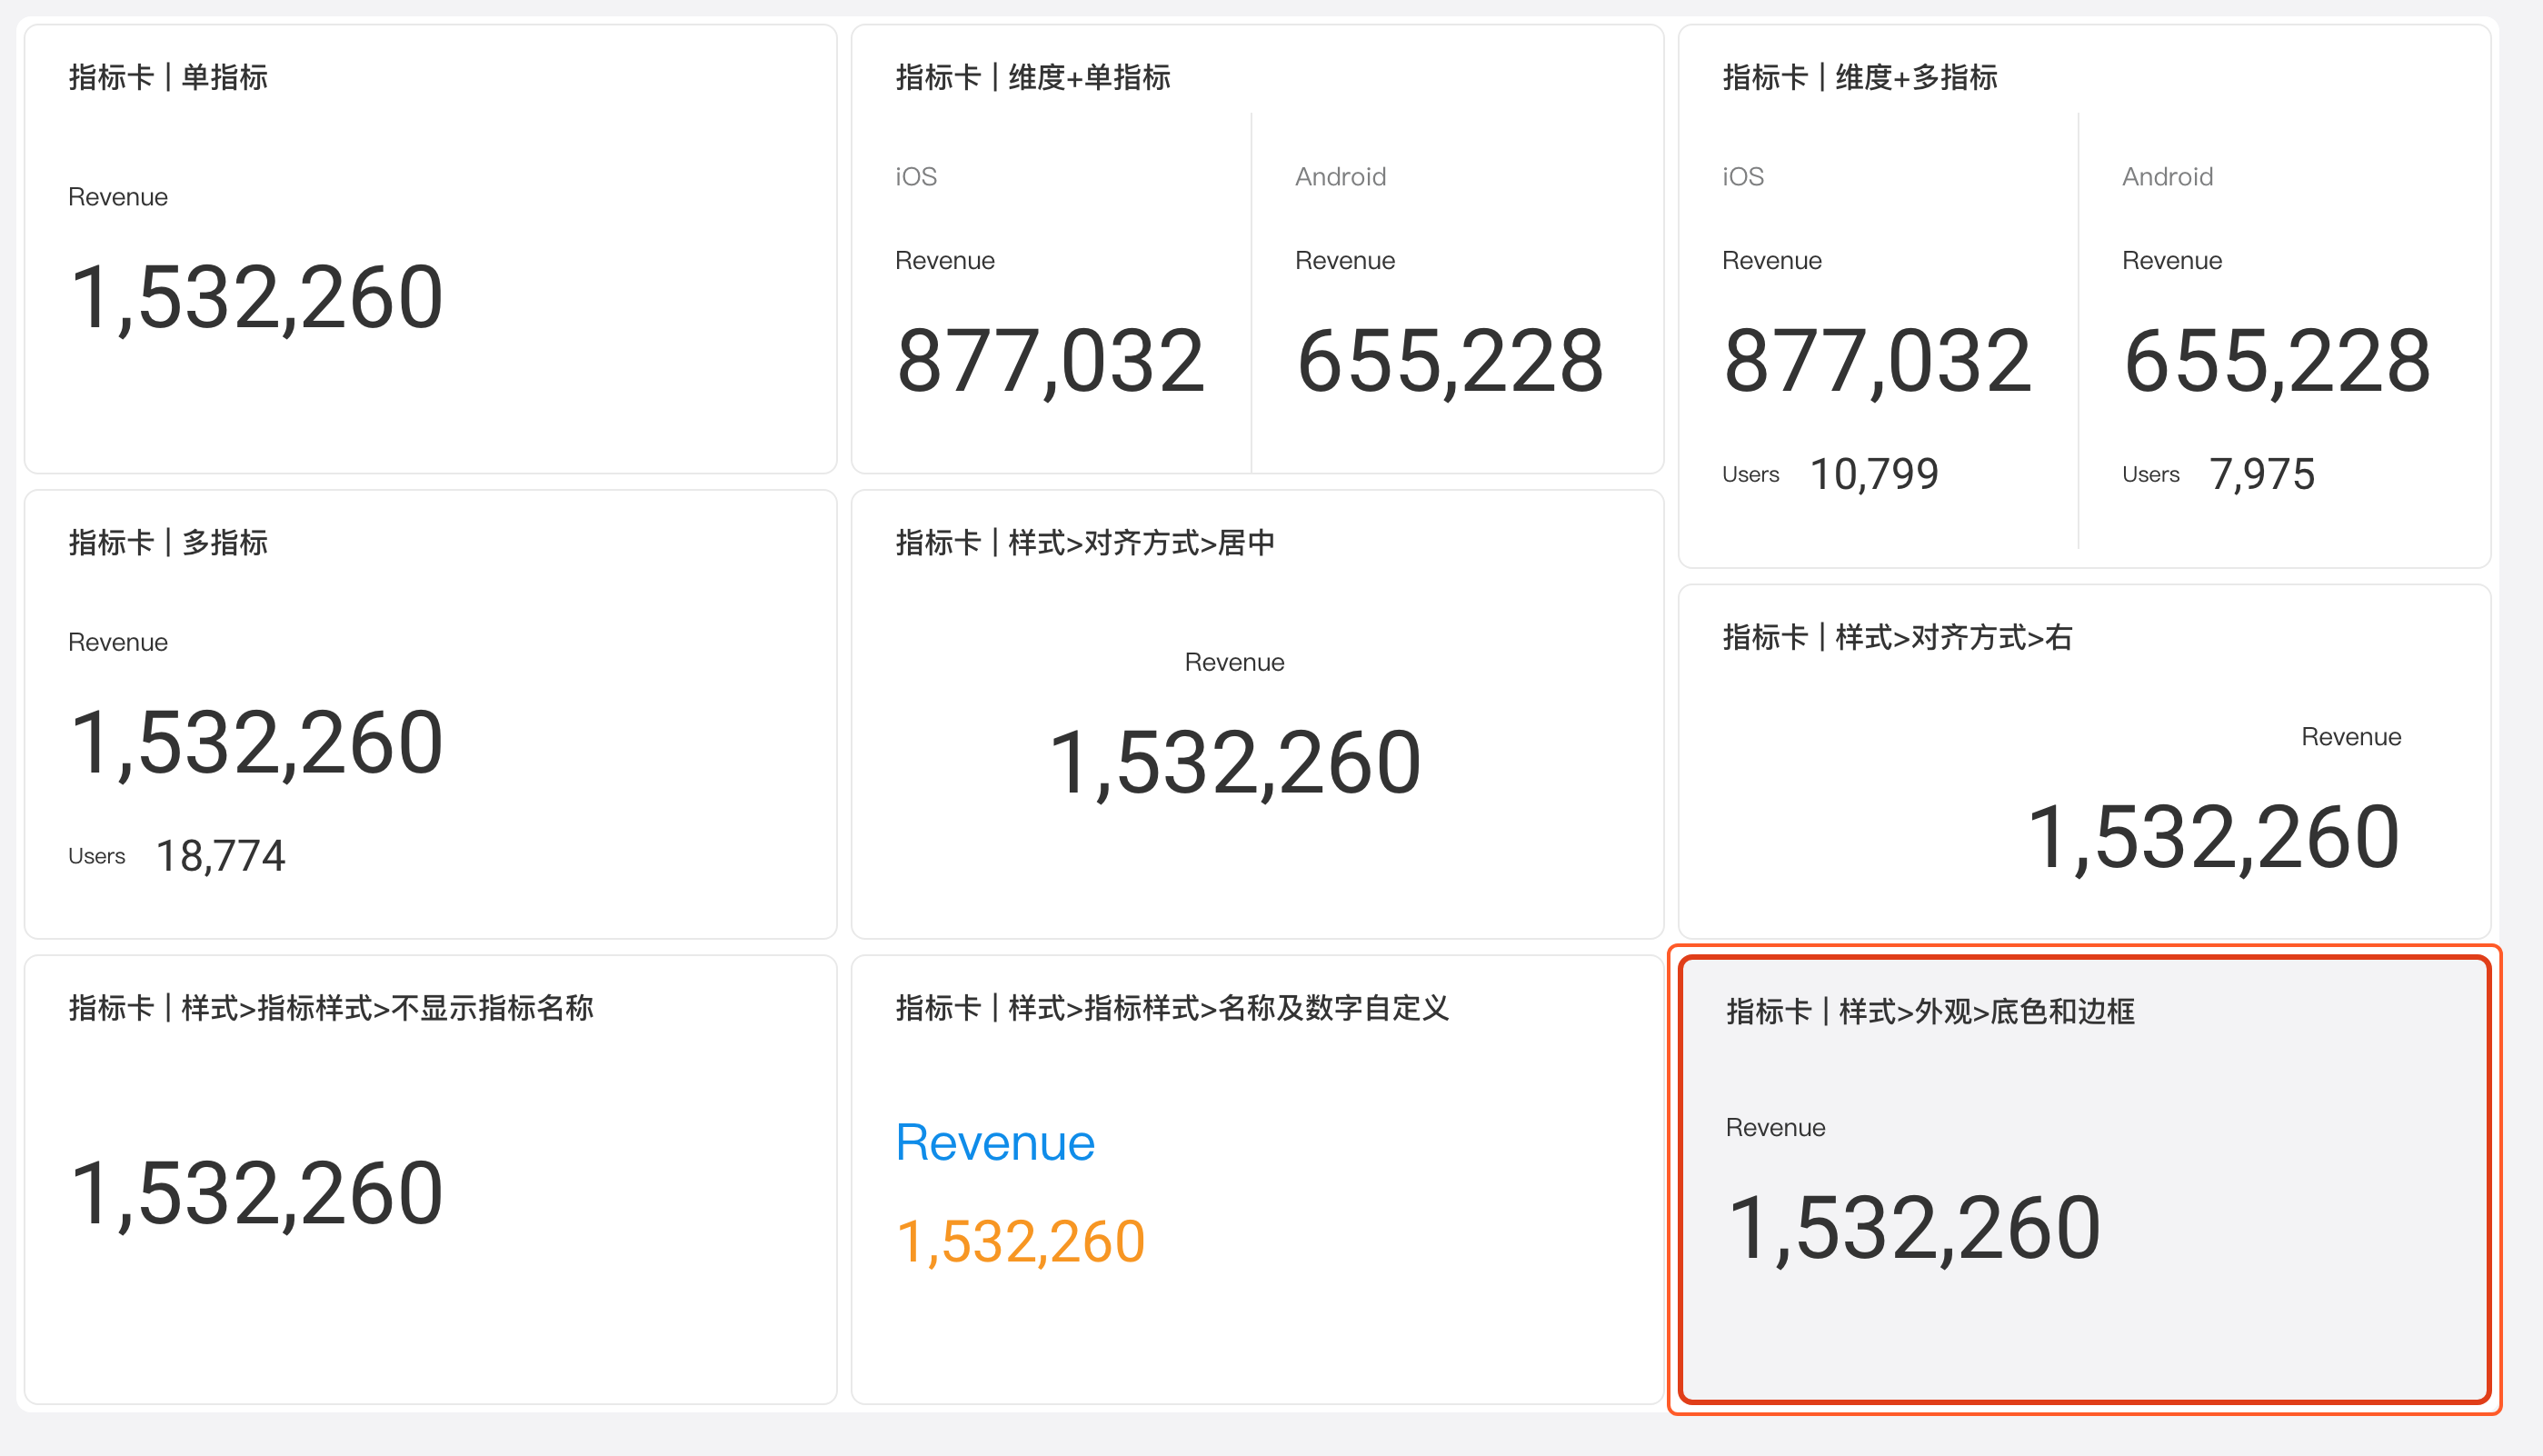Click the centered Revenue label
This screenshot has width=2543, height=1456.
[1235, 663]
